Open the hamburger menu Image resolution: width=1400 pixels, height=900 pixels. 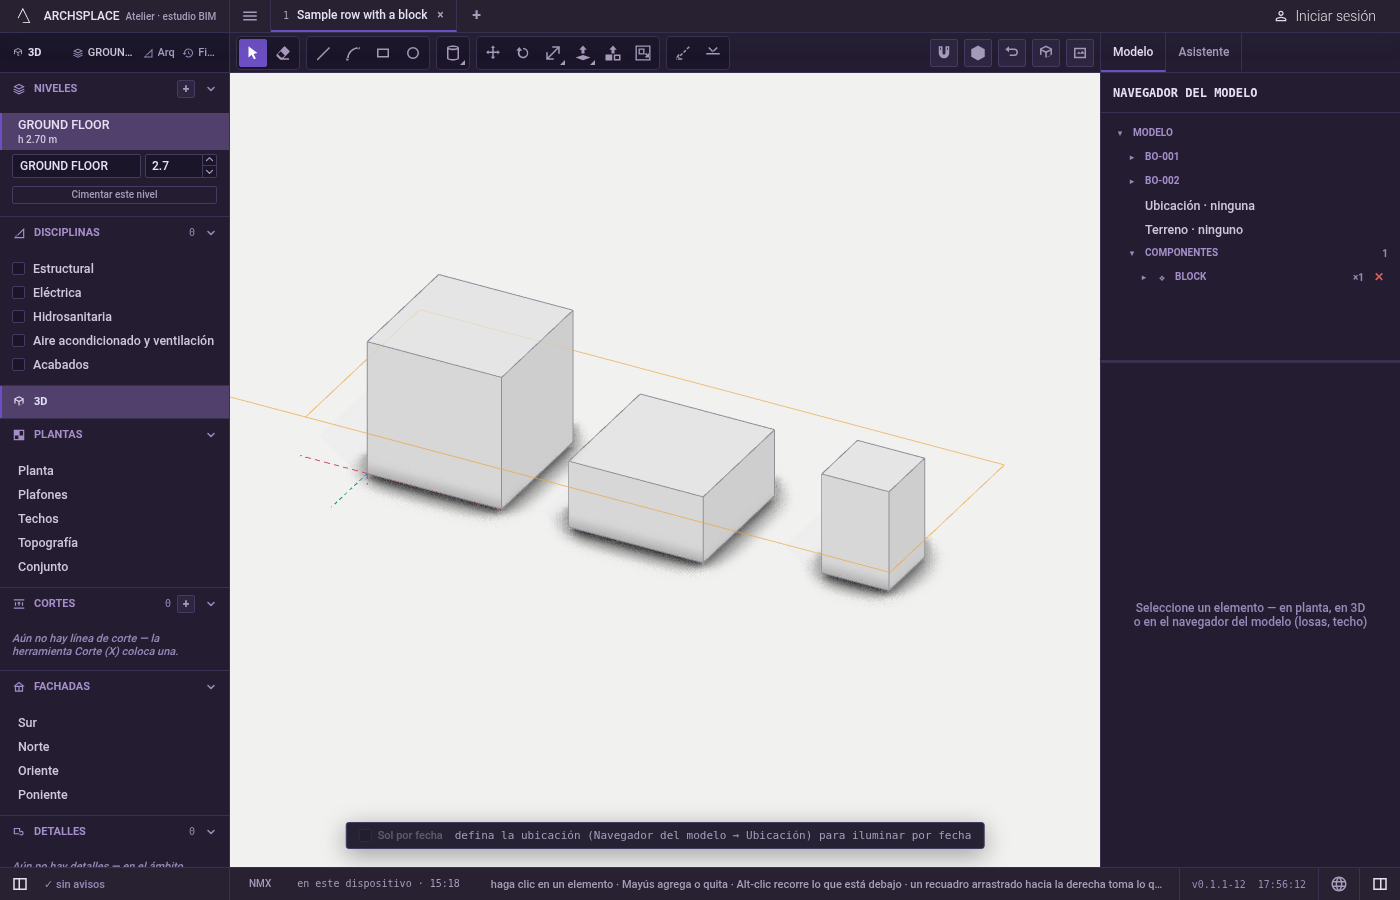click(250, 16)
